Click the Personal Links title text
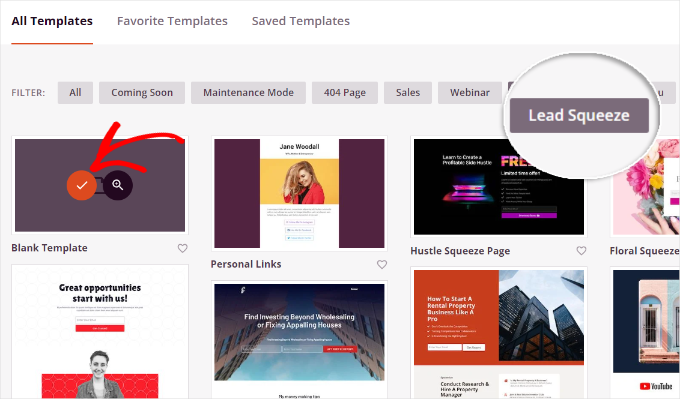Image resolution: width=680 pixels, height=399 pixels. 246,264
